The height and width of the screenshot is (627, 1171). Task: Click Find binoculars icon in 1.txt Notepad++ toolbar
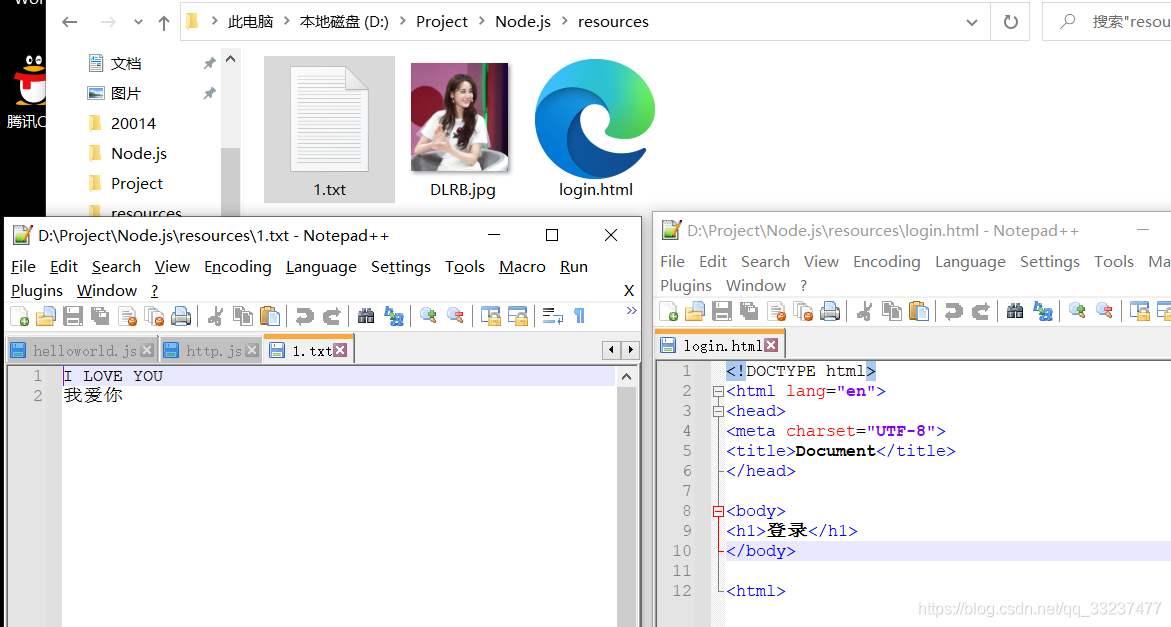pyautogui.click(x=366, y=316)
